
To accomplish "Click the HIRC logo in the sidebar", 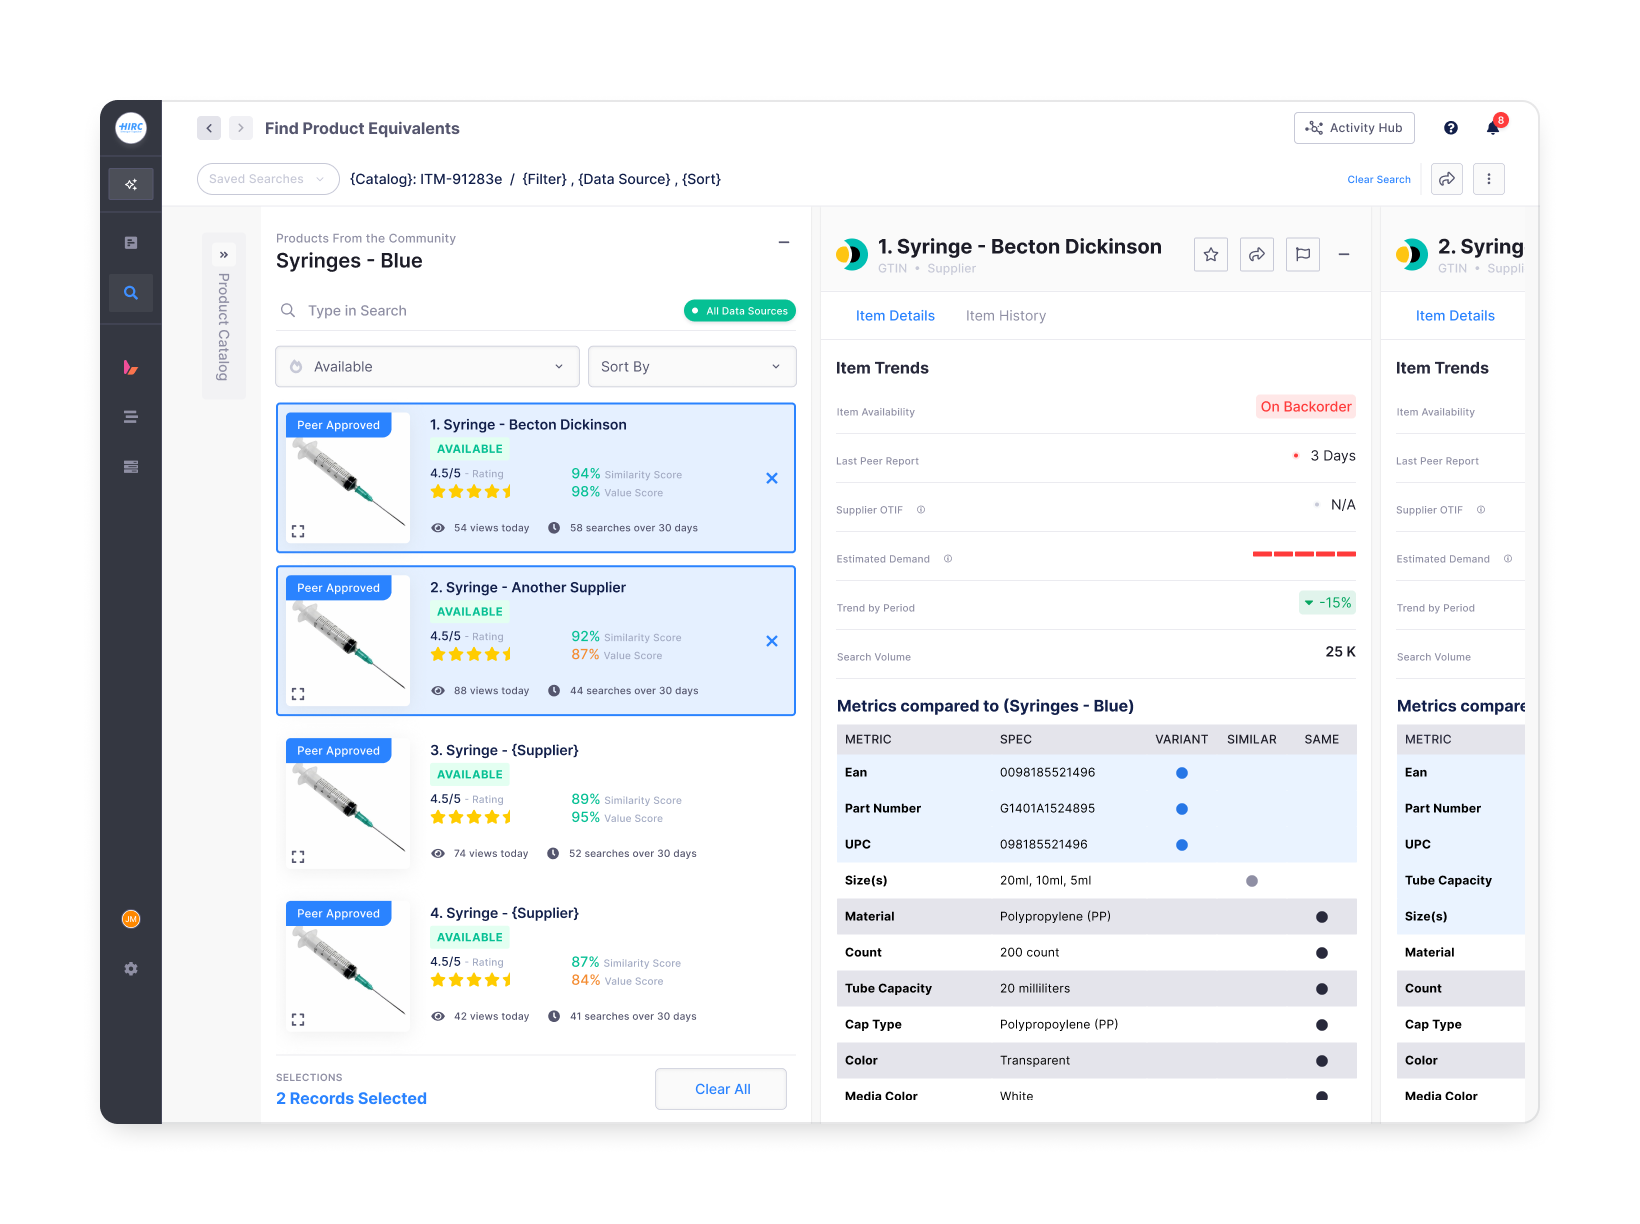I will 131,127.
